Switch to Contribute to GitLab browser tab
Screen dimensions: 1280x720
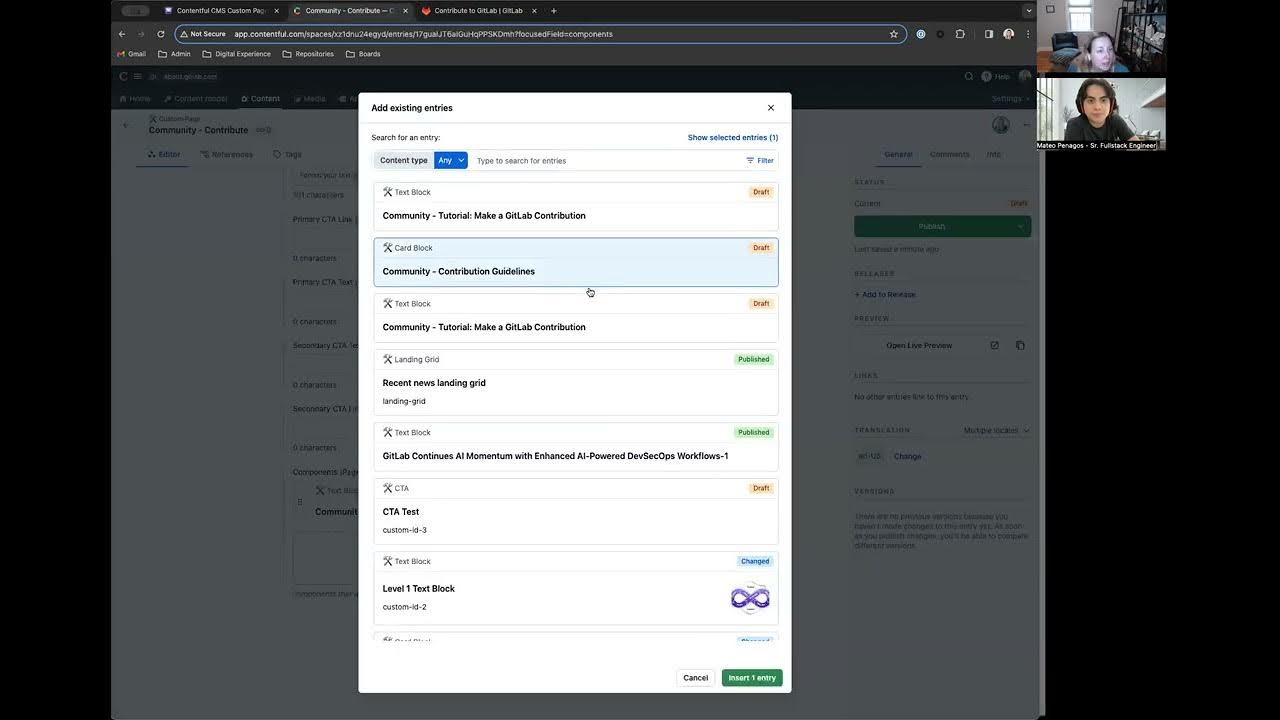(x=478, y=11)
